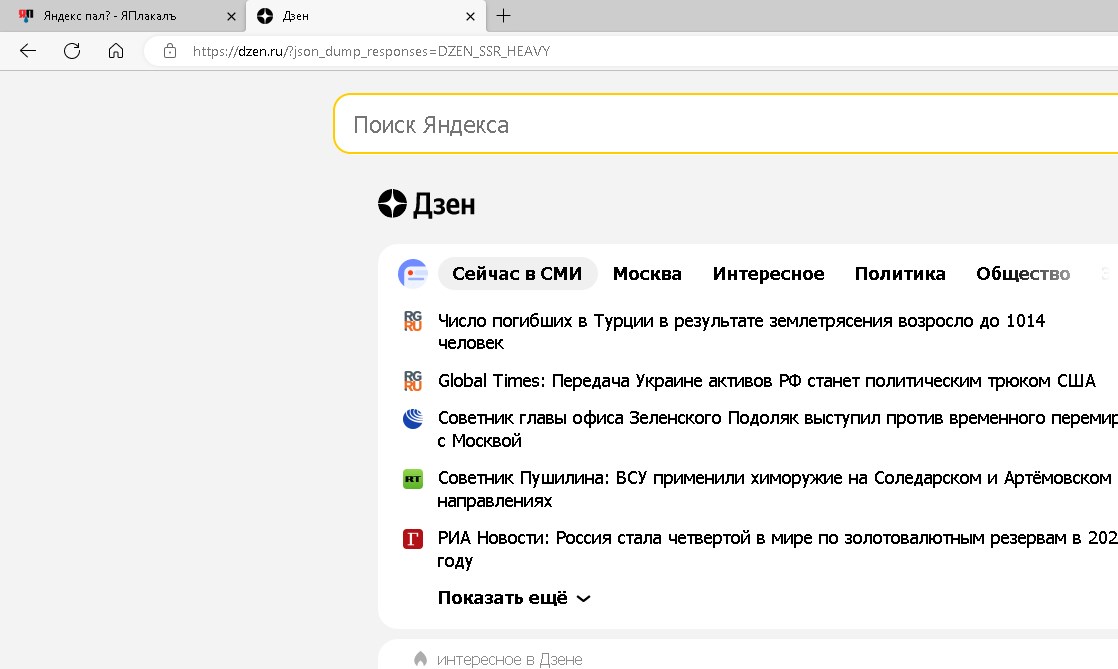Image resolution: width=1118 pixels, height=669 pixels.
Task: Read Подоляк headline about перемирия с Москвой
Action: (x=777, y=429)
